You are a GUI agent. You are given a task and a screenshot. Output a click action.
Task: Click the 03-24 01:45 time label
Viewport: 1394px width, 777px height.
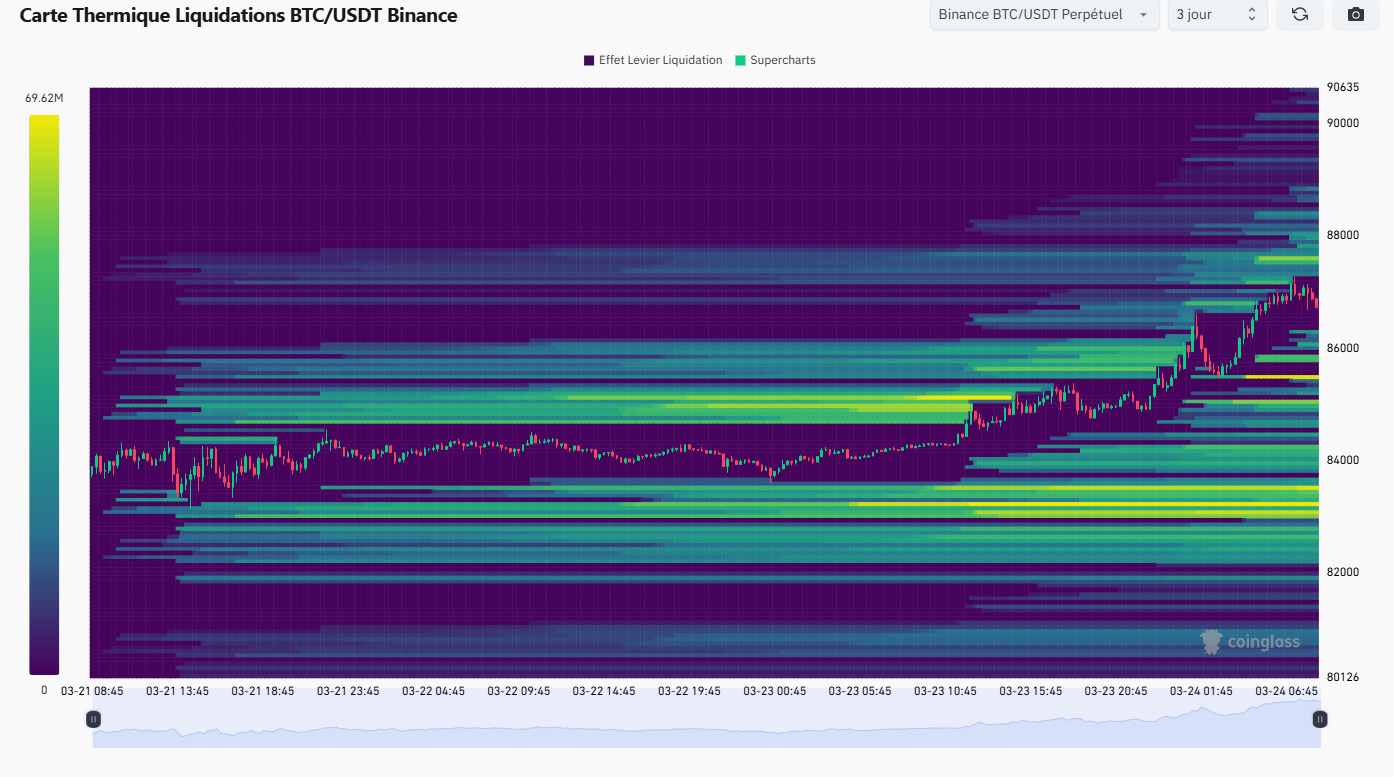point(1202,691)
